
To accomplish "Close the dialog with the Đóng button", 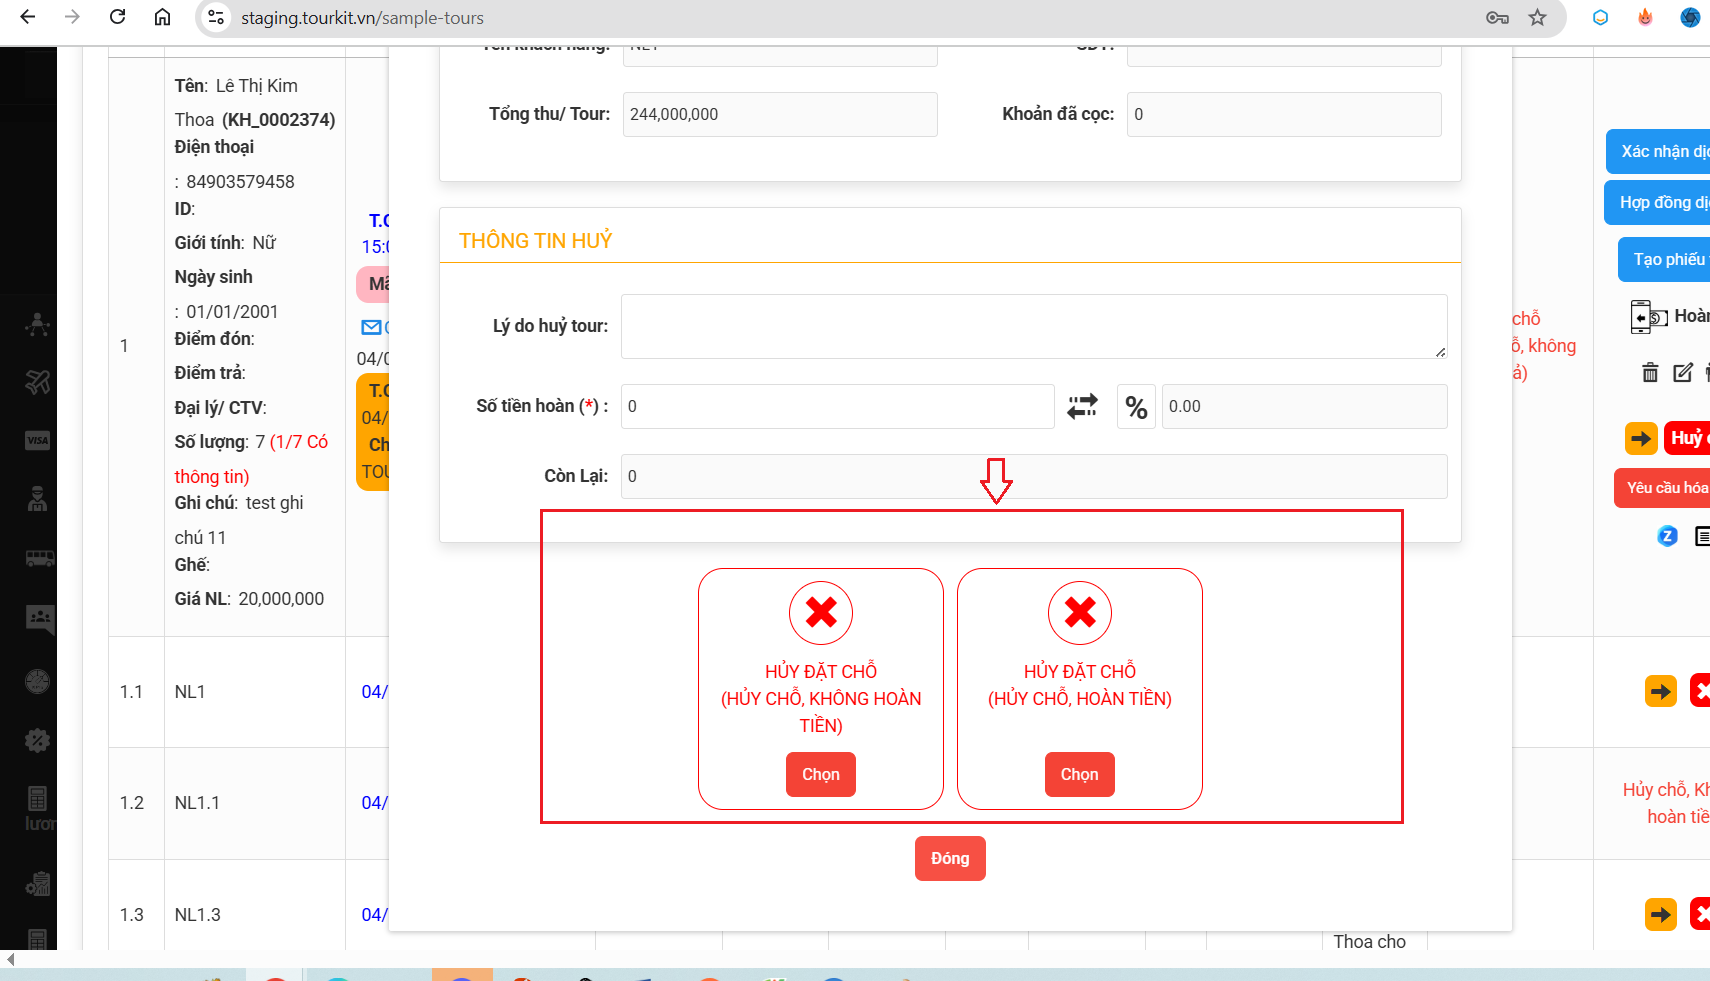I will click(x=949, y=858).
